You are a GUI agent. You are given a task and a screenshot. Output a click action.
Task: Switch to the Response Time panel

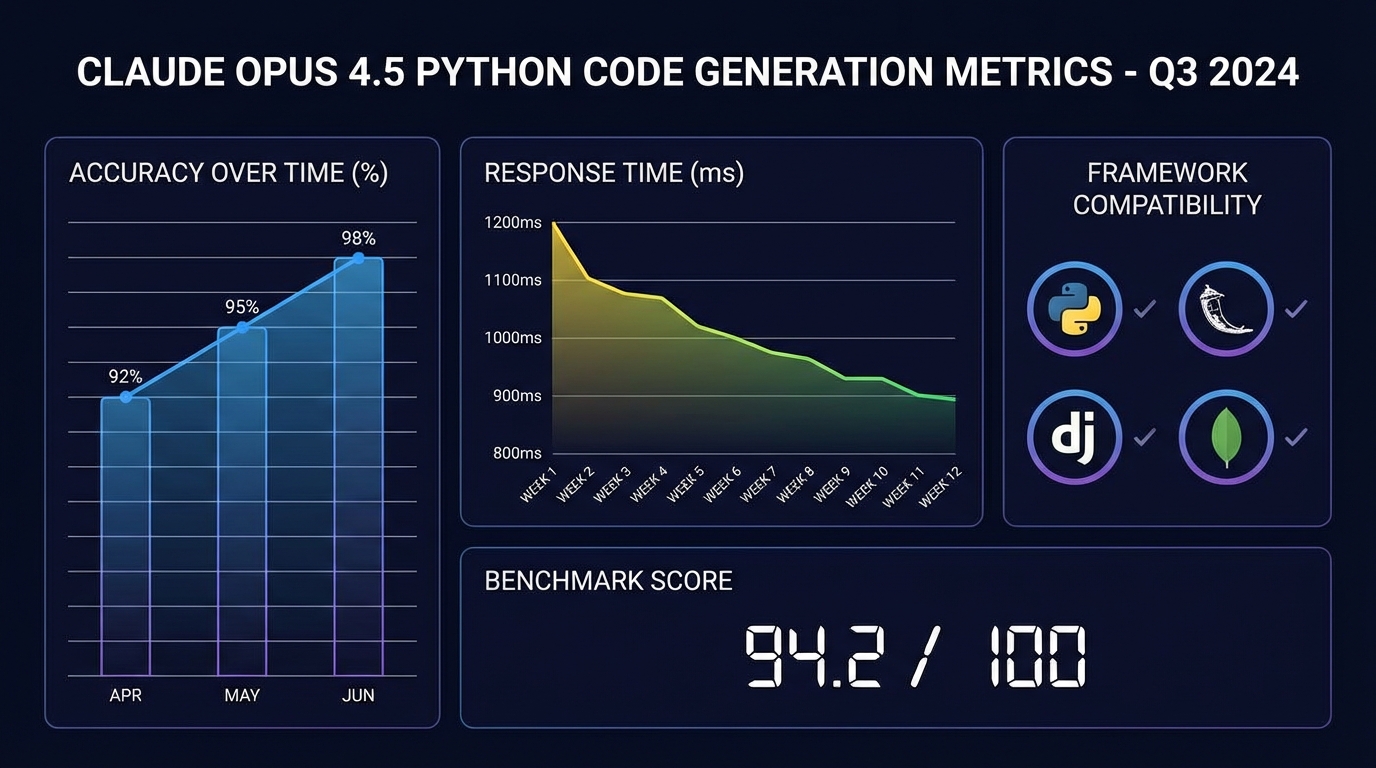tap(613, 172)
